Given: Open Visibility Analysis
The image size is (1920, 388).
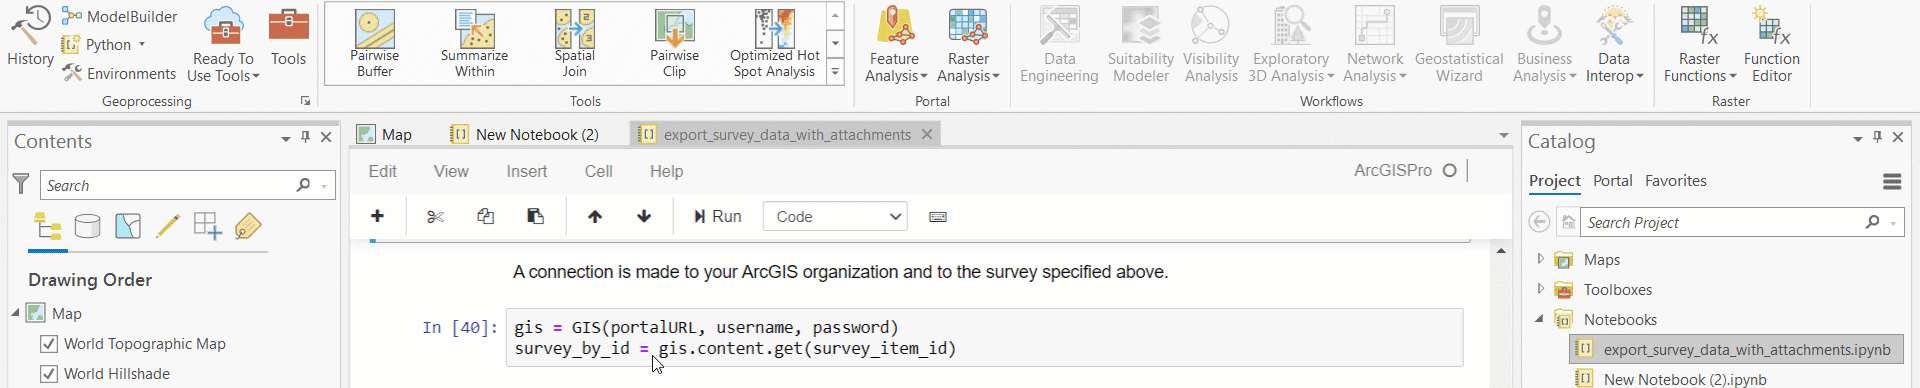Looking at the screenshot, I should (1211, 44).
